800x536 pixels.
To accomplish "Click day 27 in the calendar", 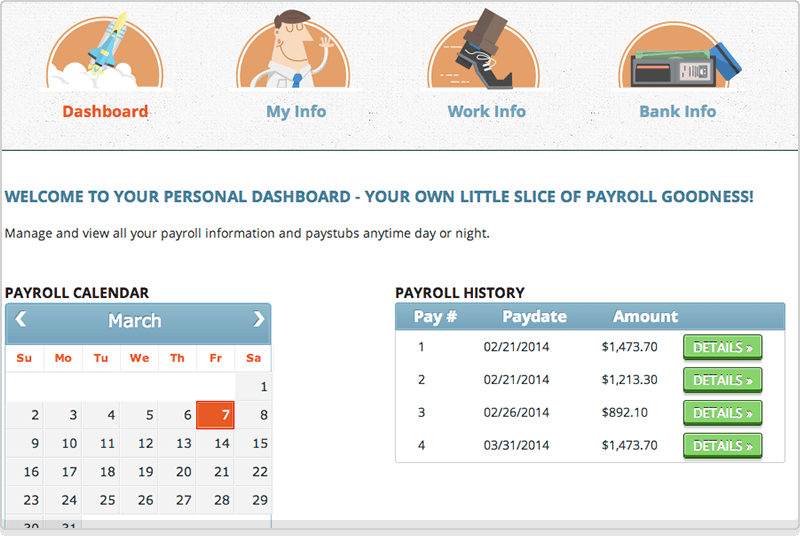I will click(x=177, y=500).
